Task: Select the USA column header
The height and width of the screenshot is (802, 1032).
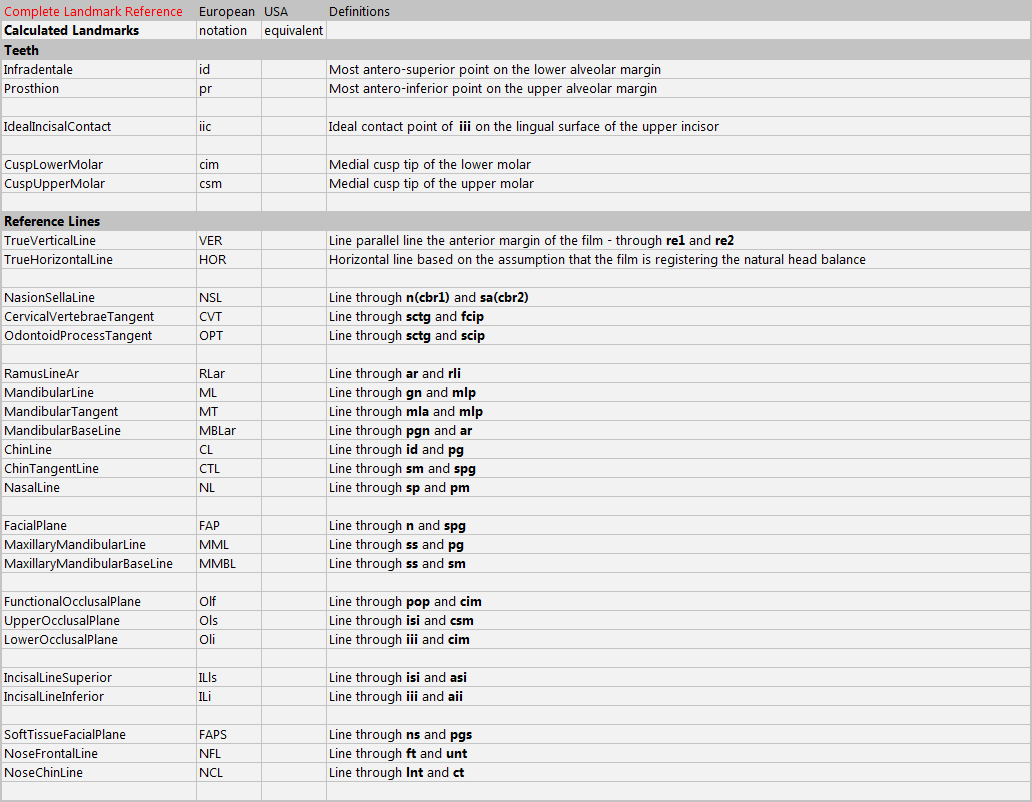Action: (276, 12)
